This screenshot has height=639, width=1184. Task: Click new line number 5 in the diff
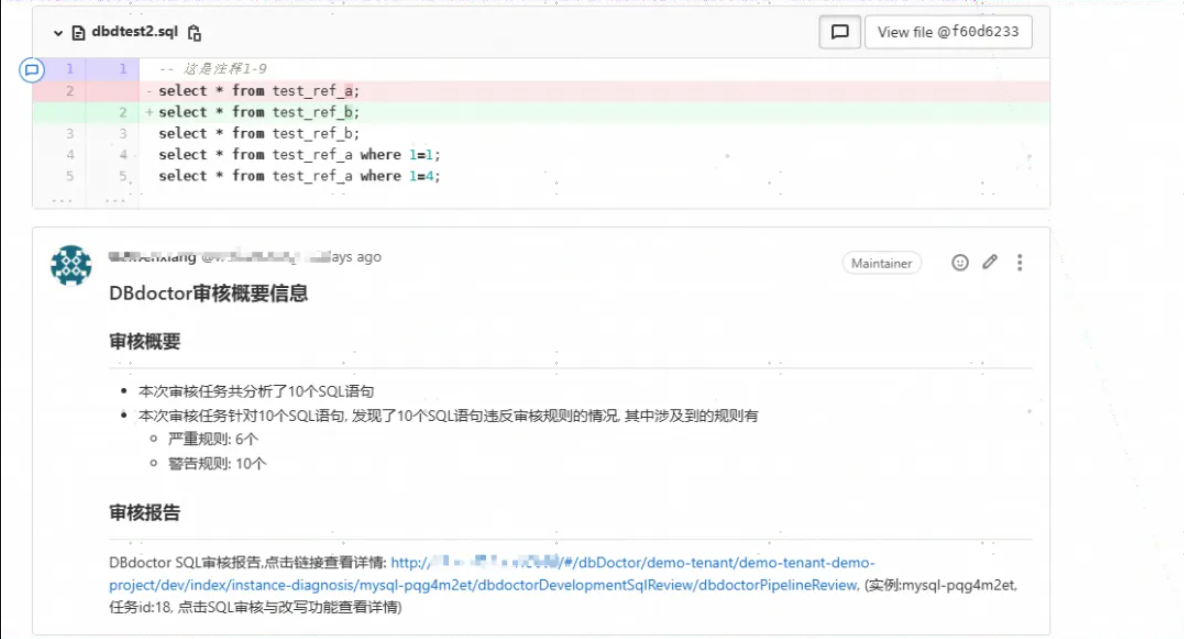click(122, 175)
